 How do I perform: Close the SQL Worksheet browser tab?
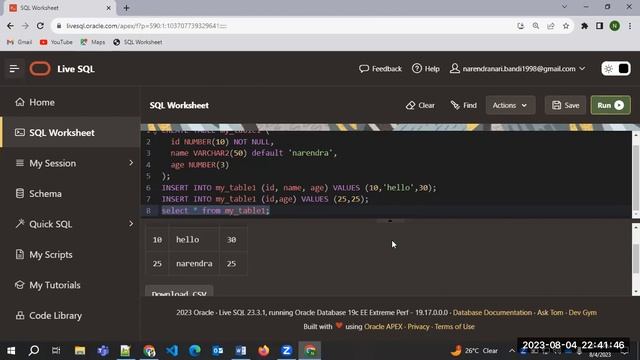coord(109,8)
